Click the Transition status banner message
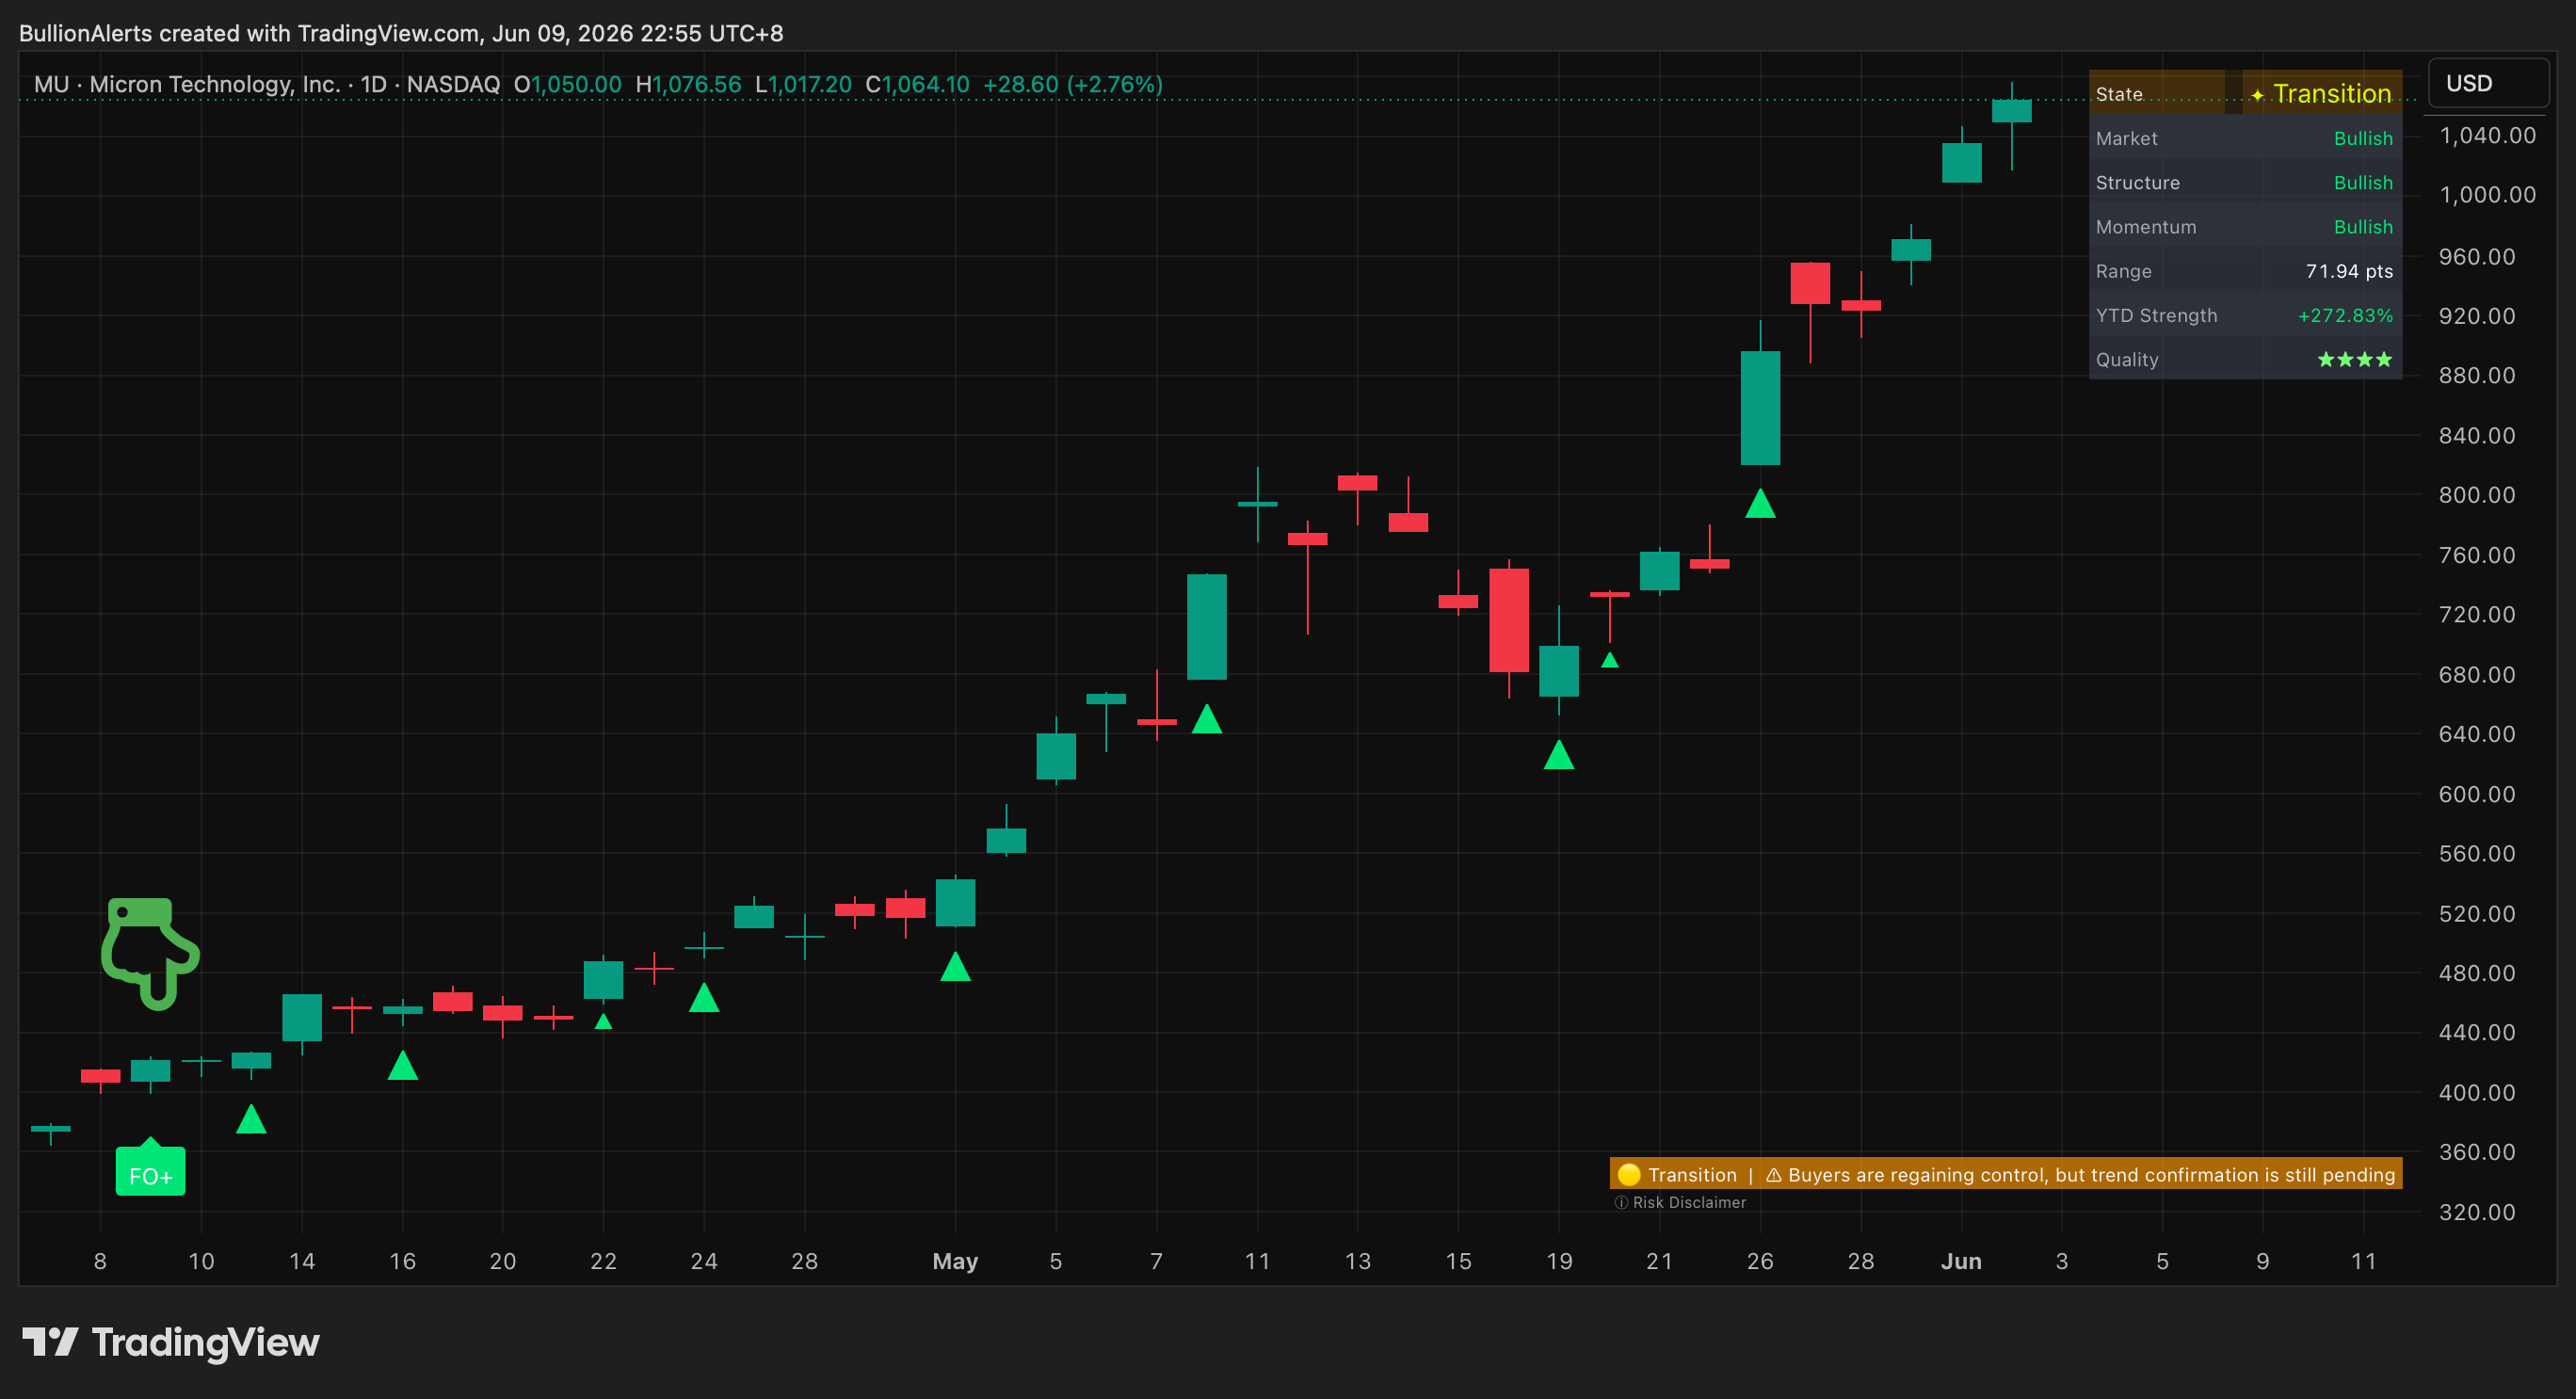This screenshot has width=2576, height=1399. click(x=2005, y=1174)
